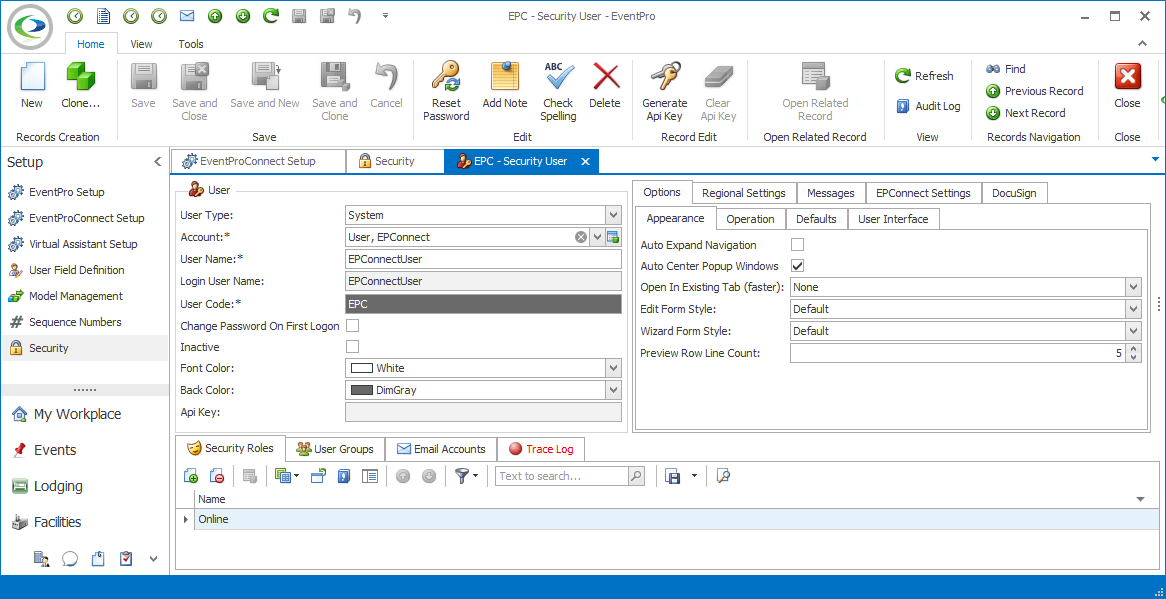Click the Find binoculars item

1005,69
